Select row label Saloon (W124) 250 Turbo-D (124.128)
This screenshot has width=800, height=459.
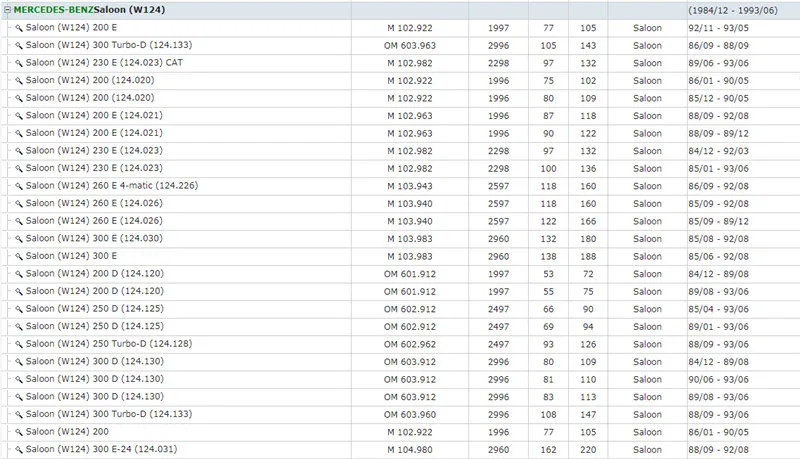click(x=109, y=344)
